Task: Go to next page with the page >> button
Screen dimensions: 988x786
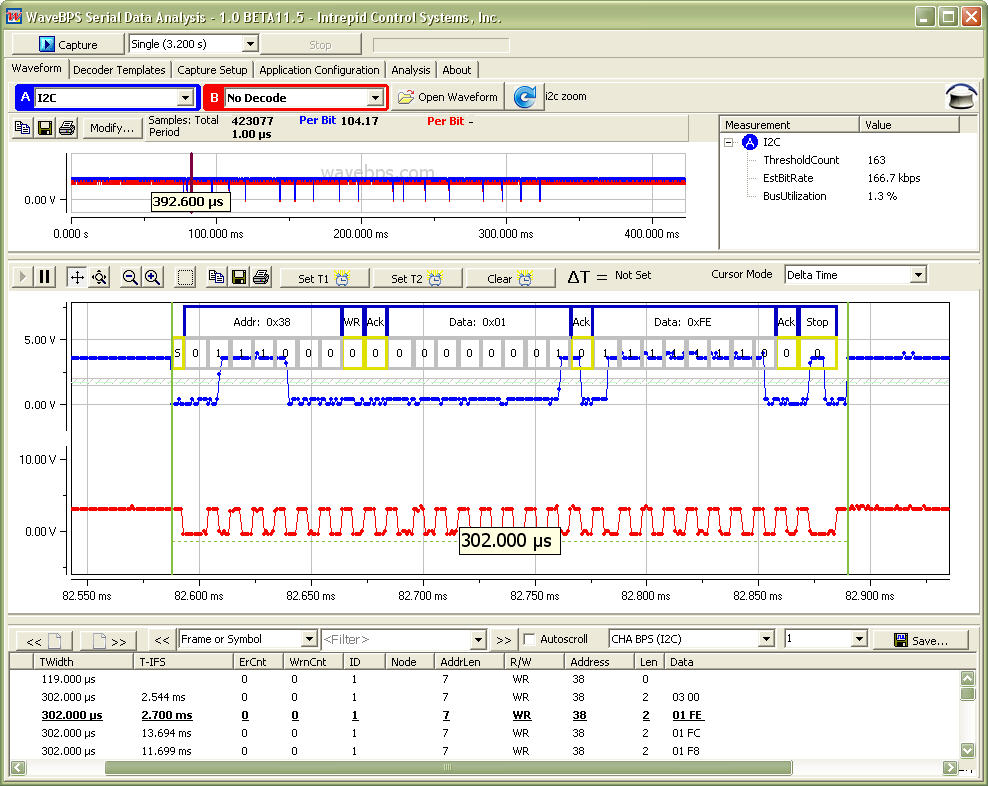Action: tap(108, 641)
